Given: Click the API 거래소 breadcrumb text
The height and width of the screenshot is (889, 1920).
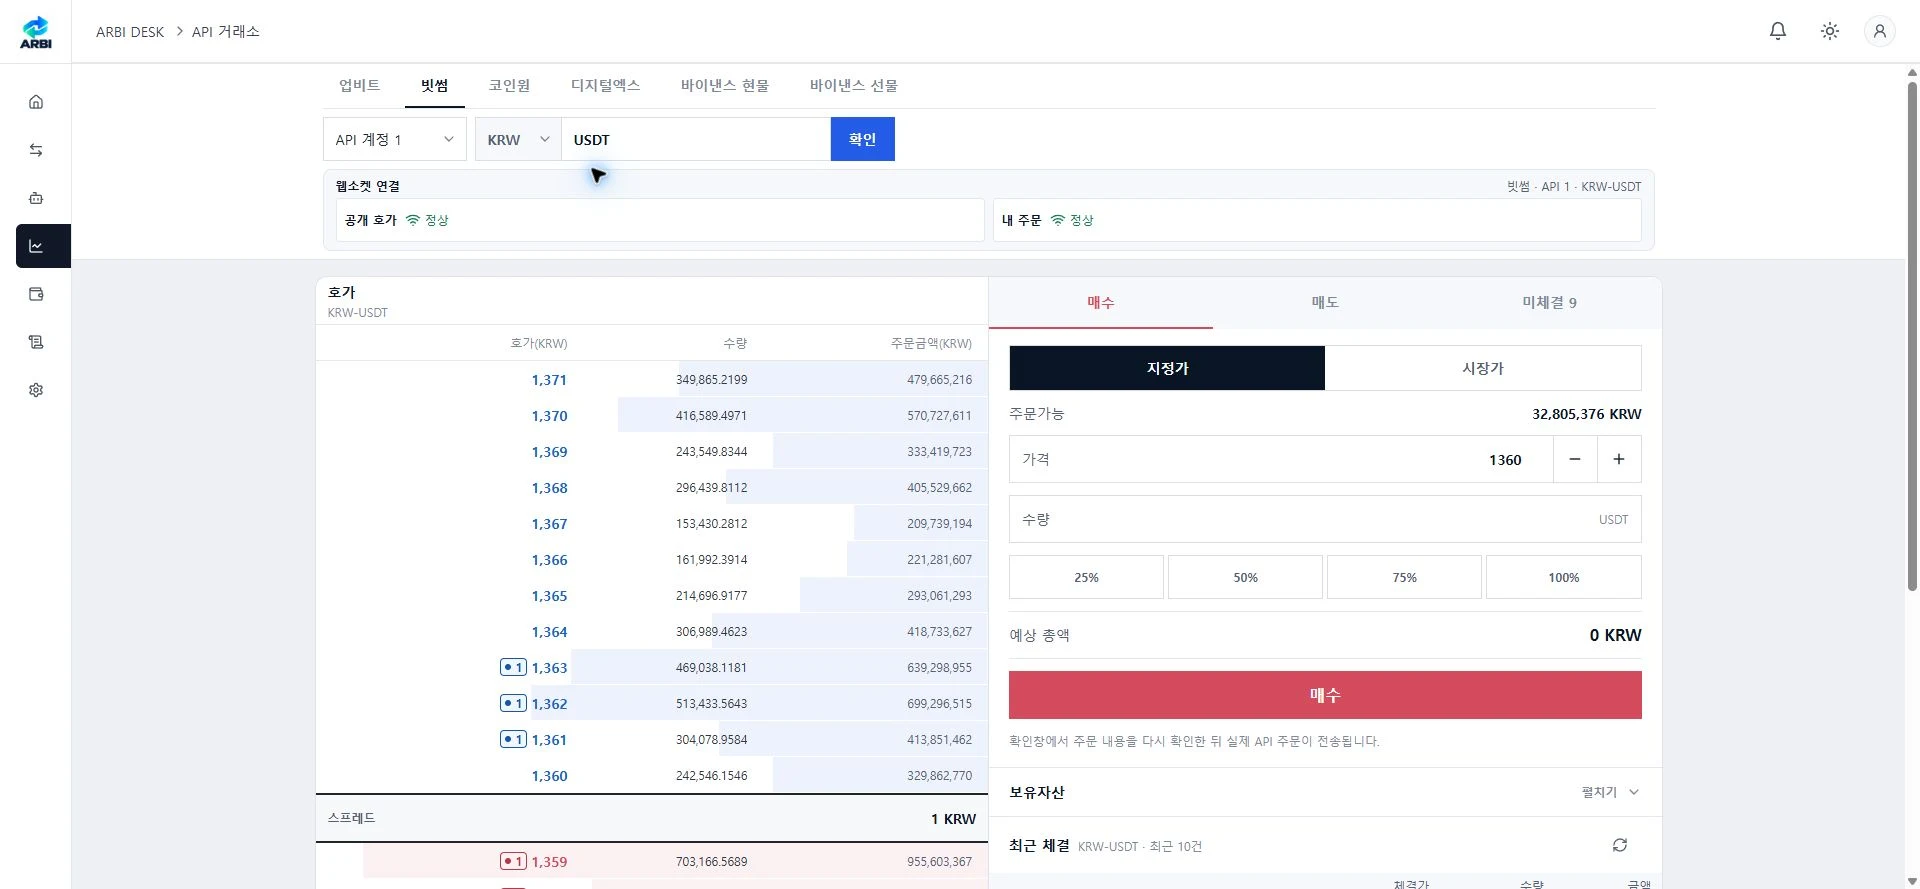Looking at the screenshot, I should pyautogui.click(x=226, y=32).
